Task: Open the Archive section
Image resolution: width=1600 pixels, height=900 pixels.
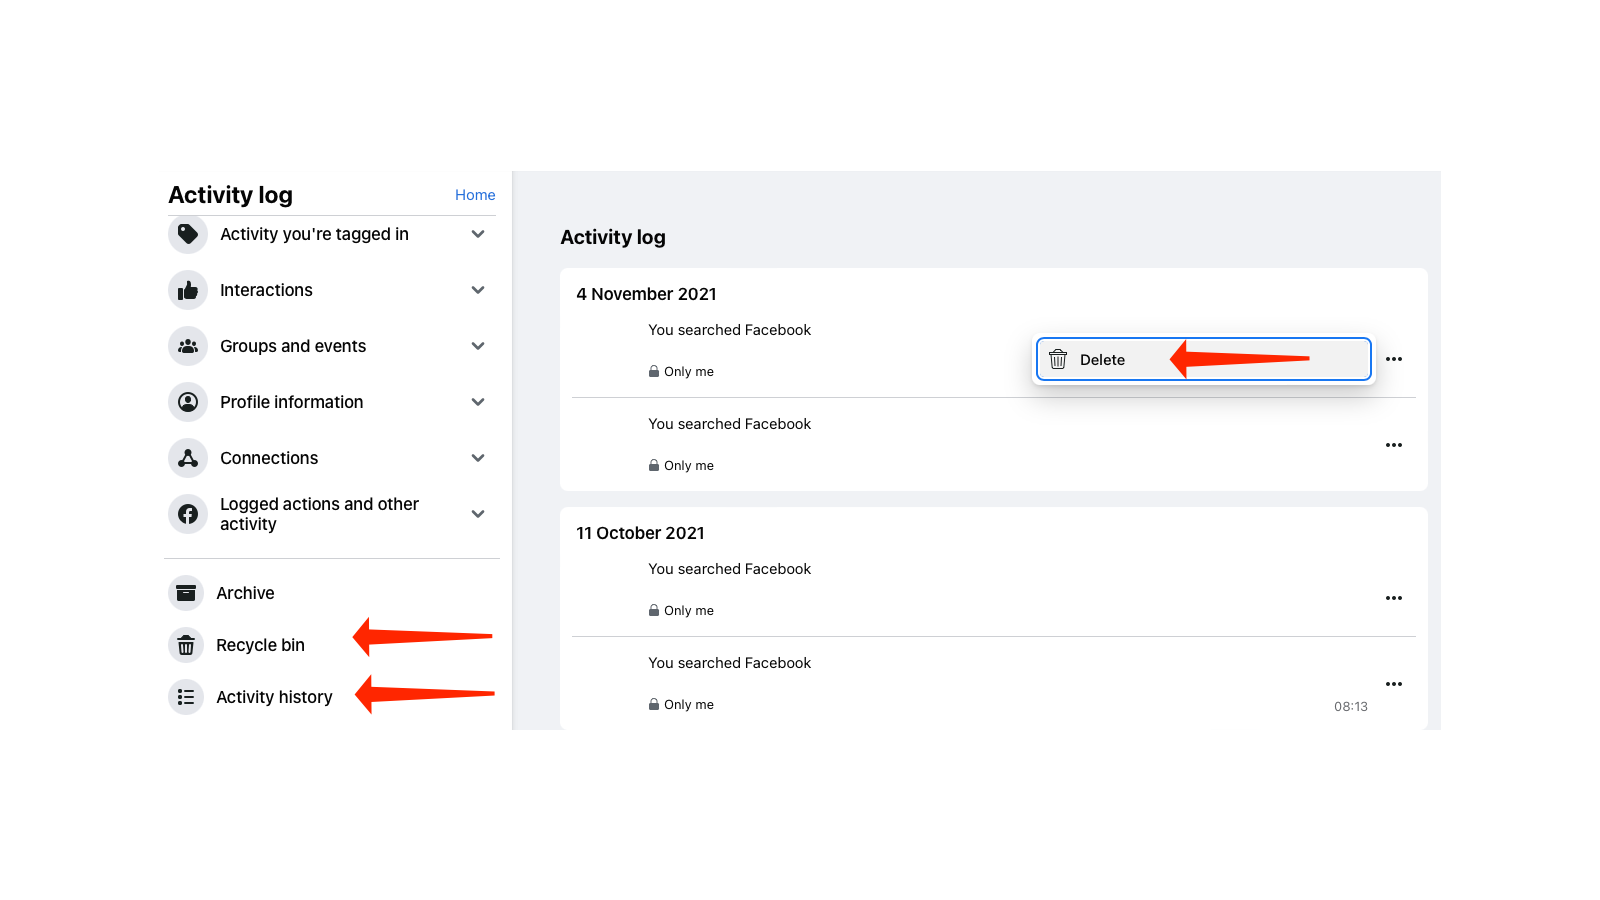Action: (x=245, y=593)
